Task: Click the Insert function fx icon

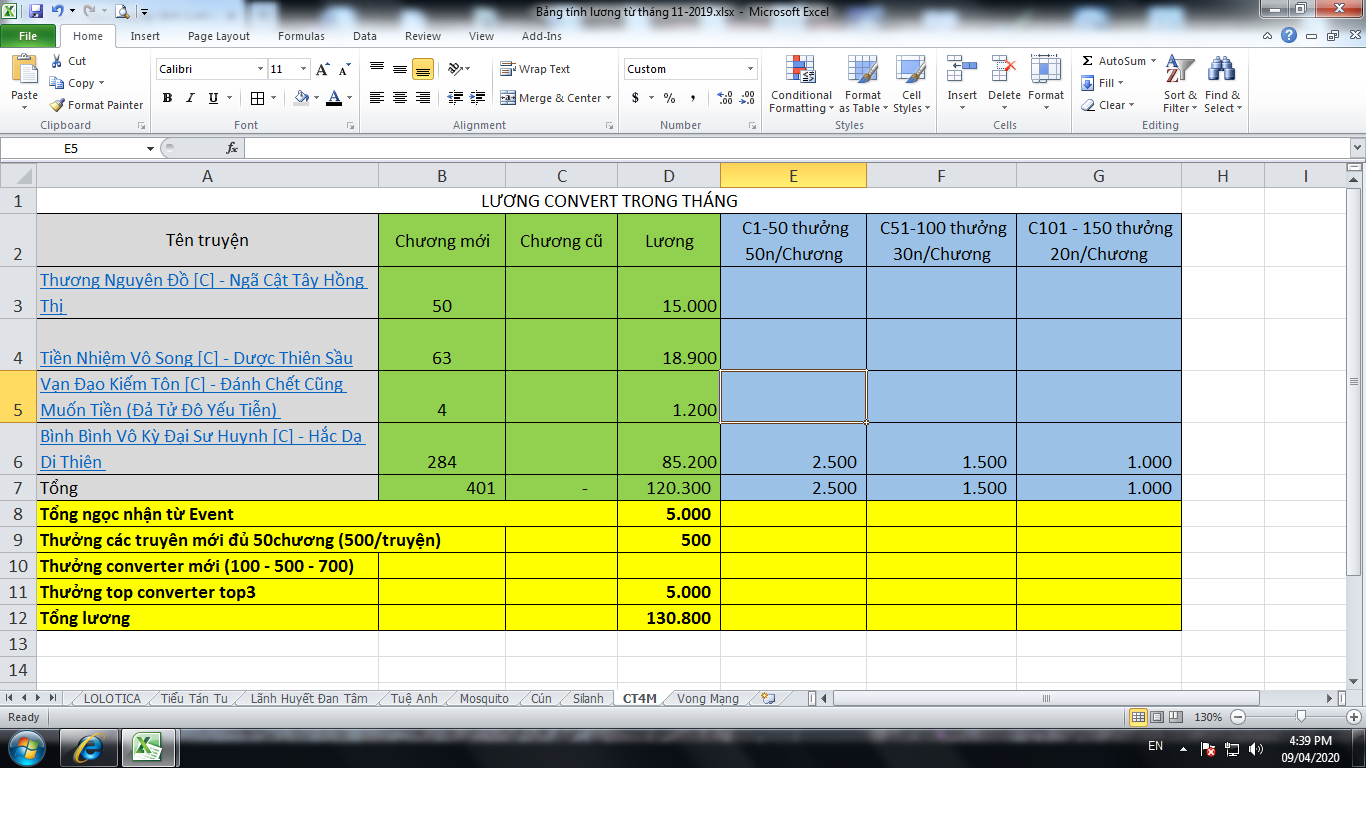Action: 232,148
